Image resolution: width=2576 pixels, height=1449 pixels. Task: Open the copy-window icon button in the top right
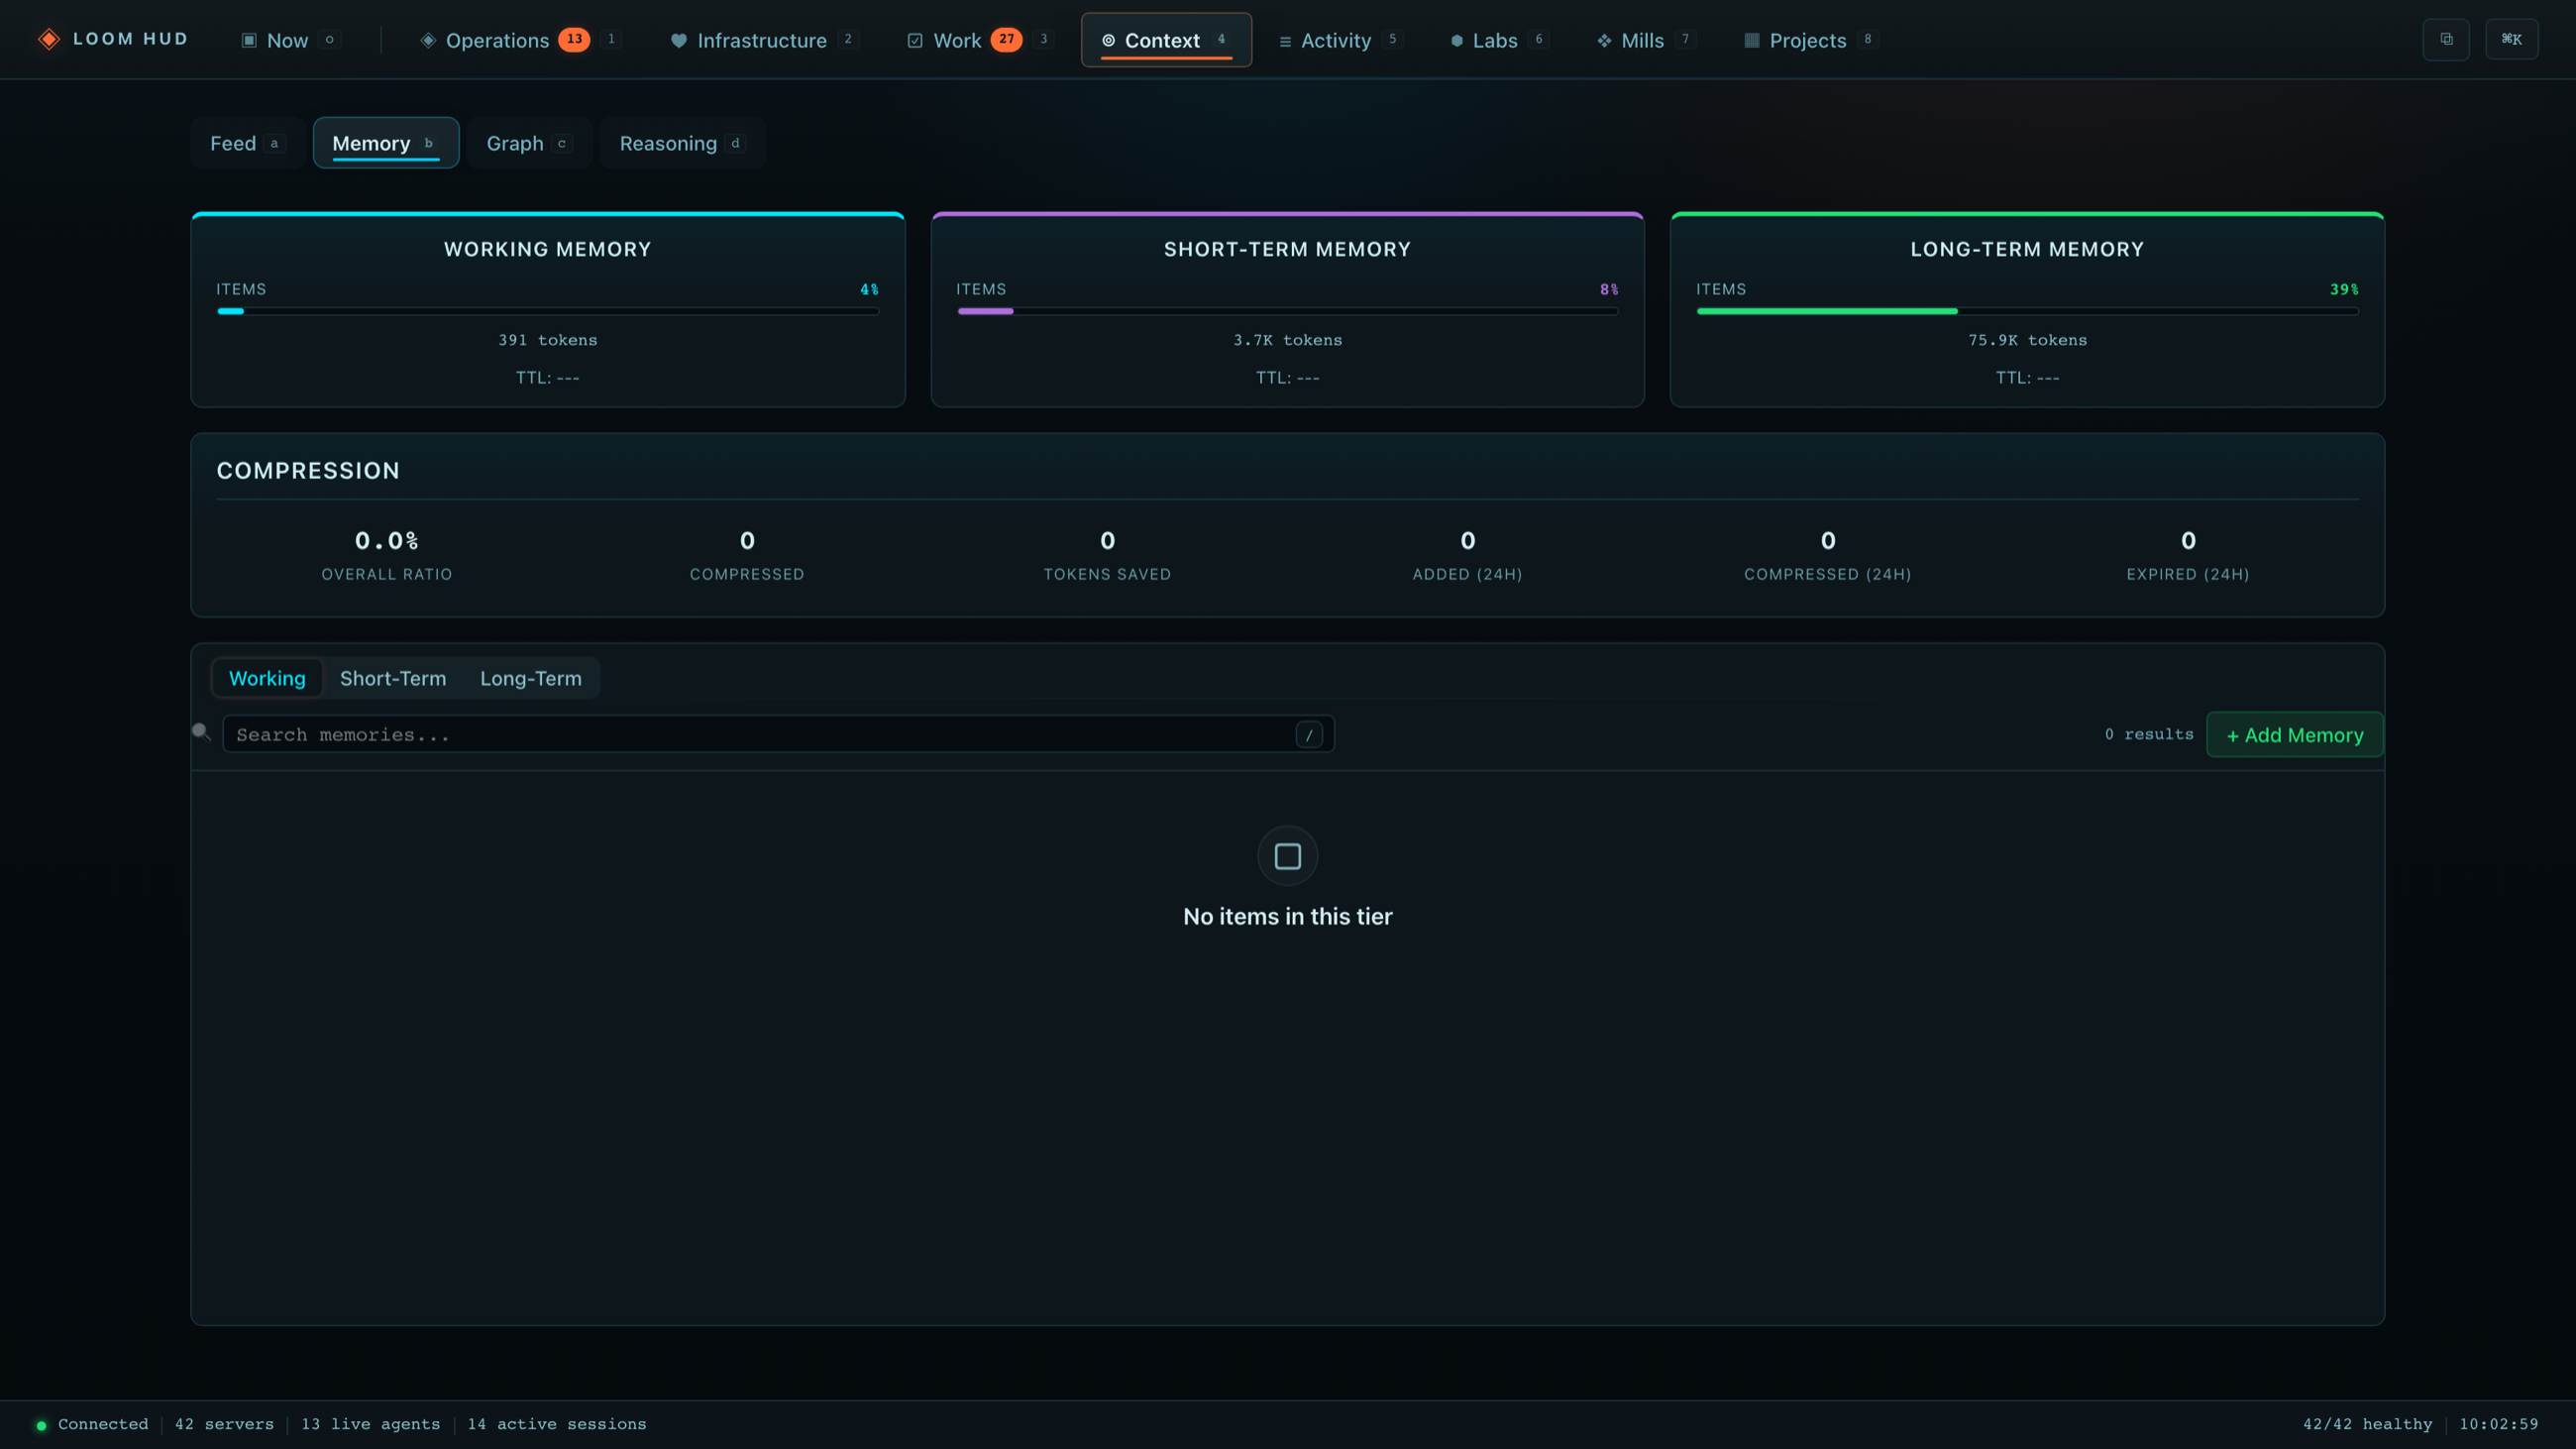click(x=2446, y=39)
